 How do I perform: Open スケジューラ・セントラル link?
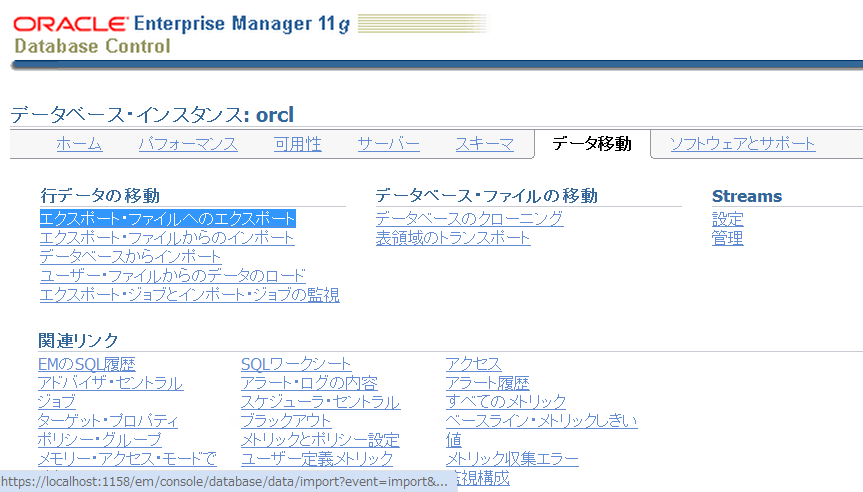coord(320,402)
